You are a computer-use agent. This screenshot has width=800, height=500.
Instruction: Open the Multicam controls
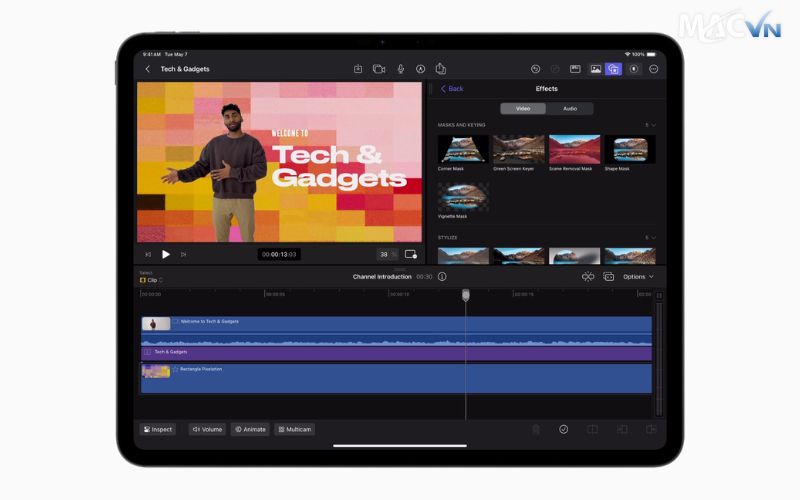pyautogui.click(x=295, y=429)
